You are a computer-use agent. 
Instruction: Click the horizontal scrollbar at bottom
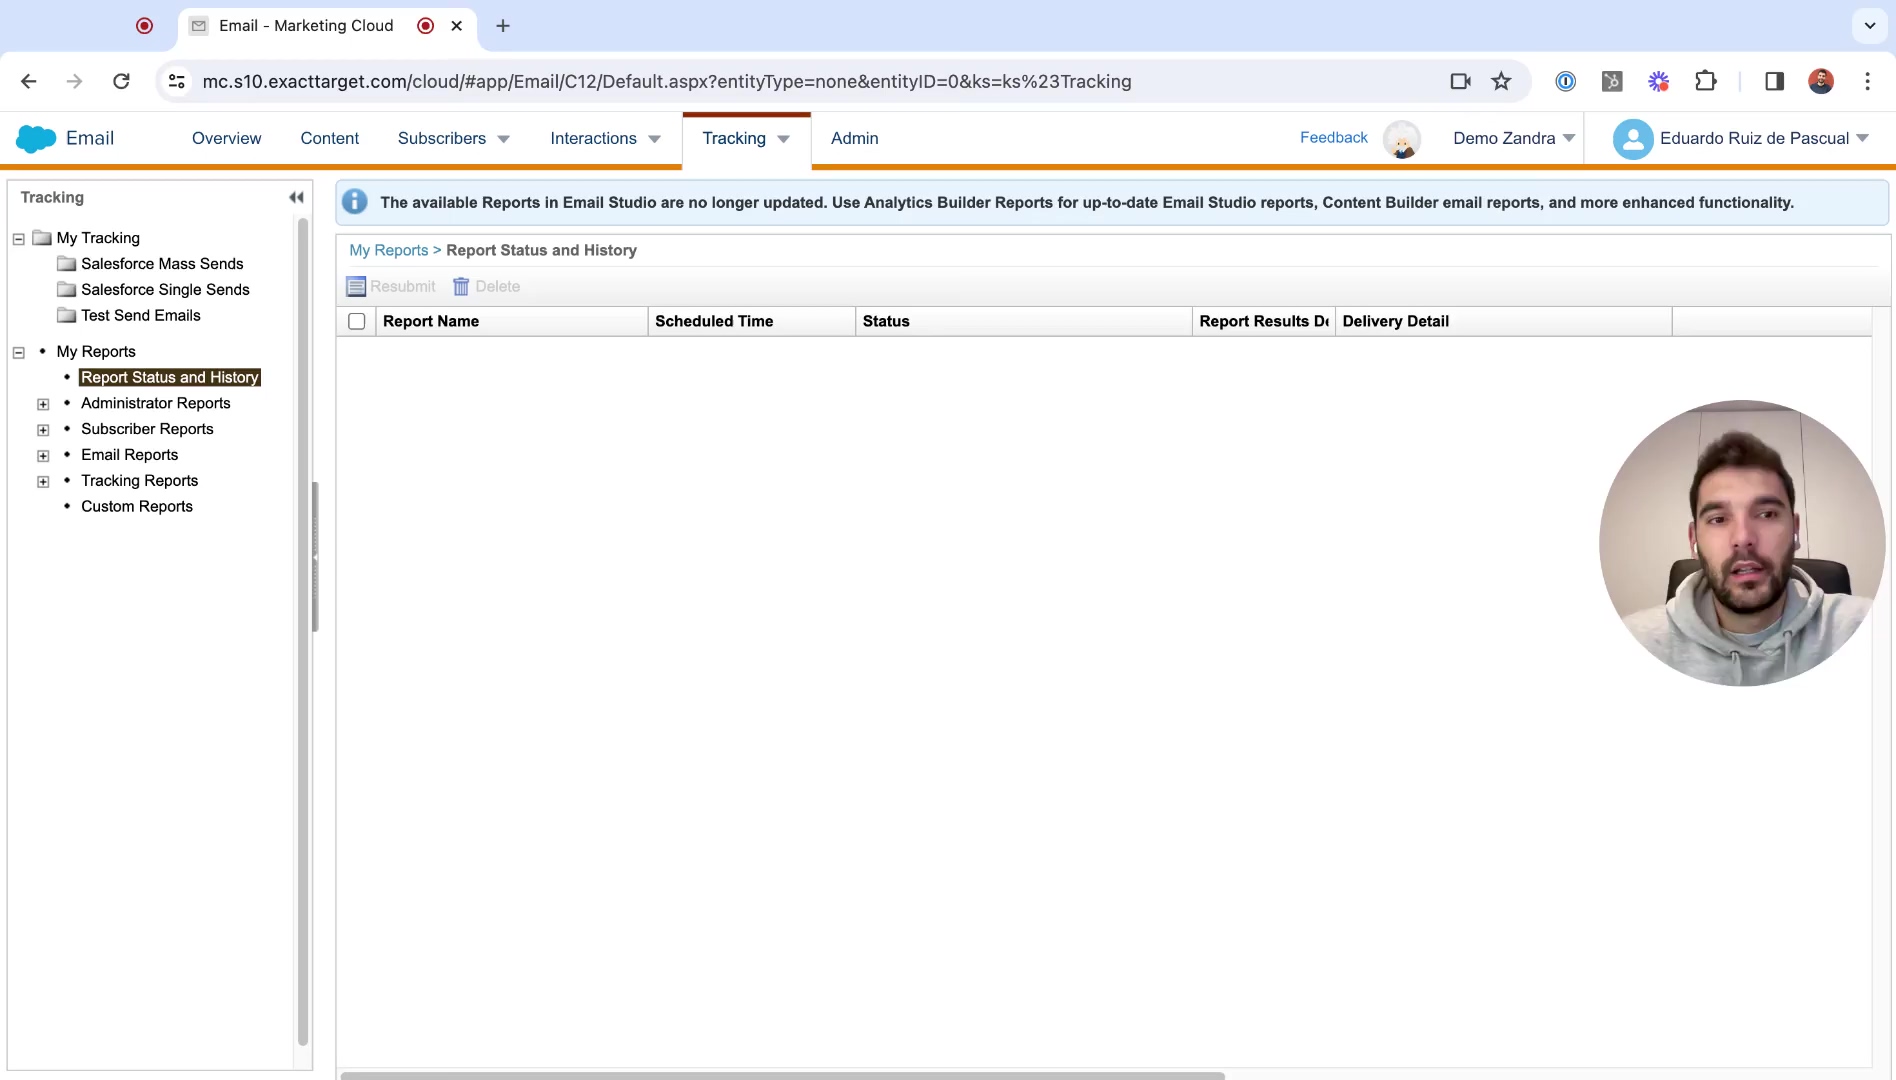(782, 1076)
